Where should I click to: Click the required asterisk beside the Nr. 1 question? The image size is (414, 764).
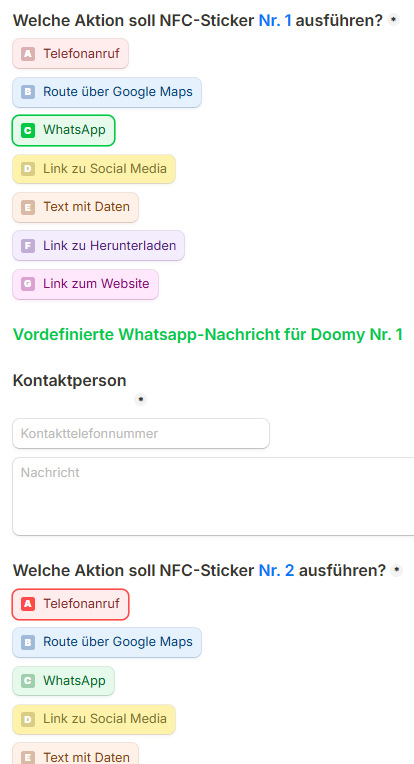tap(394, 20)
